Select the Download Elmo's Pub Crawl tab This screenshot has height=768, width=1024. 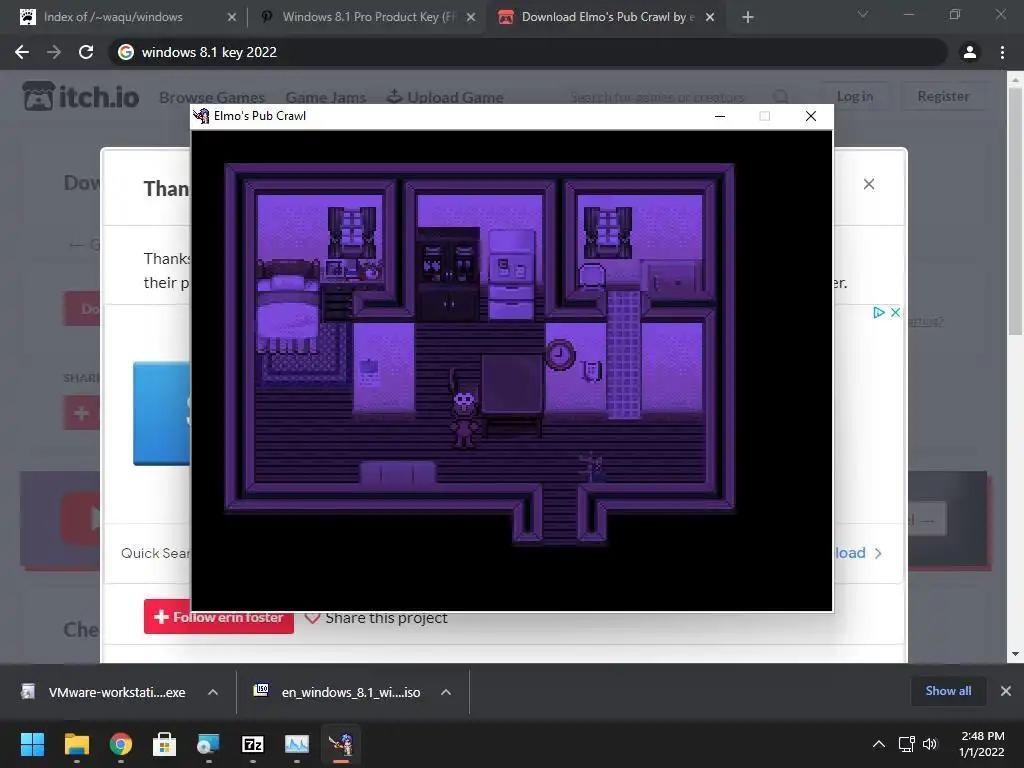click(606, 17)
